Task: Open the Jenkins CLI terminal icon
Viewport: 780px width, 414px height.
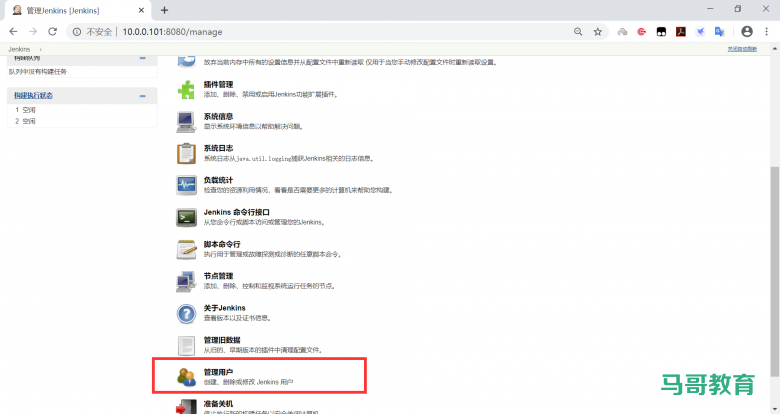Action: click(x=187, y=217)
